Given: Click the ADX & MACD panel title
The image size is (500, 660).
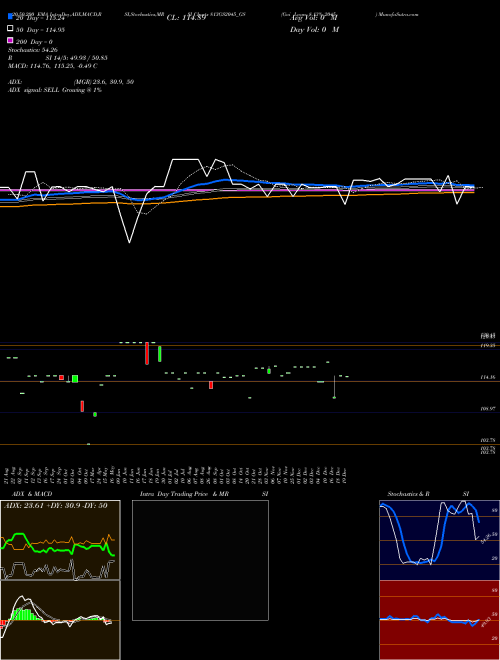Looking at the screenshot, I should click(32, 494).
